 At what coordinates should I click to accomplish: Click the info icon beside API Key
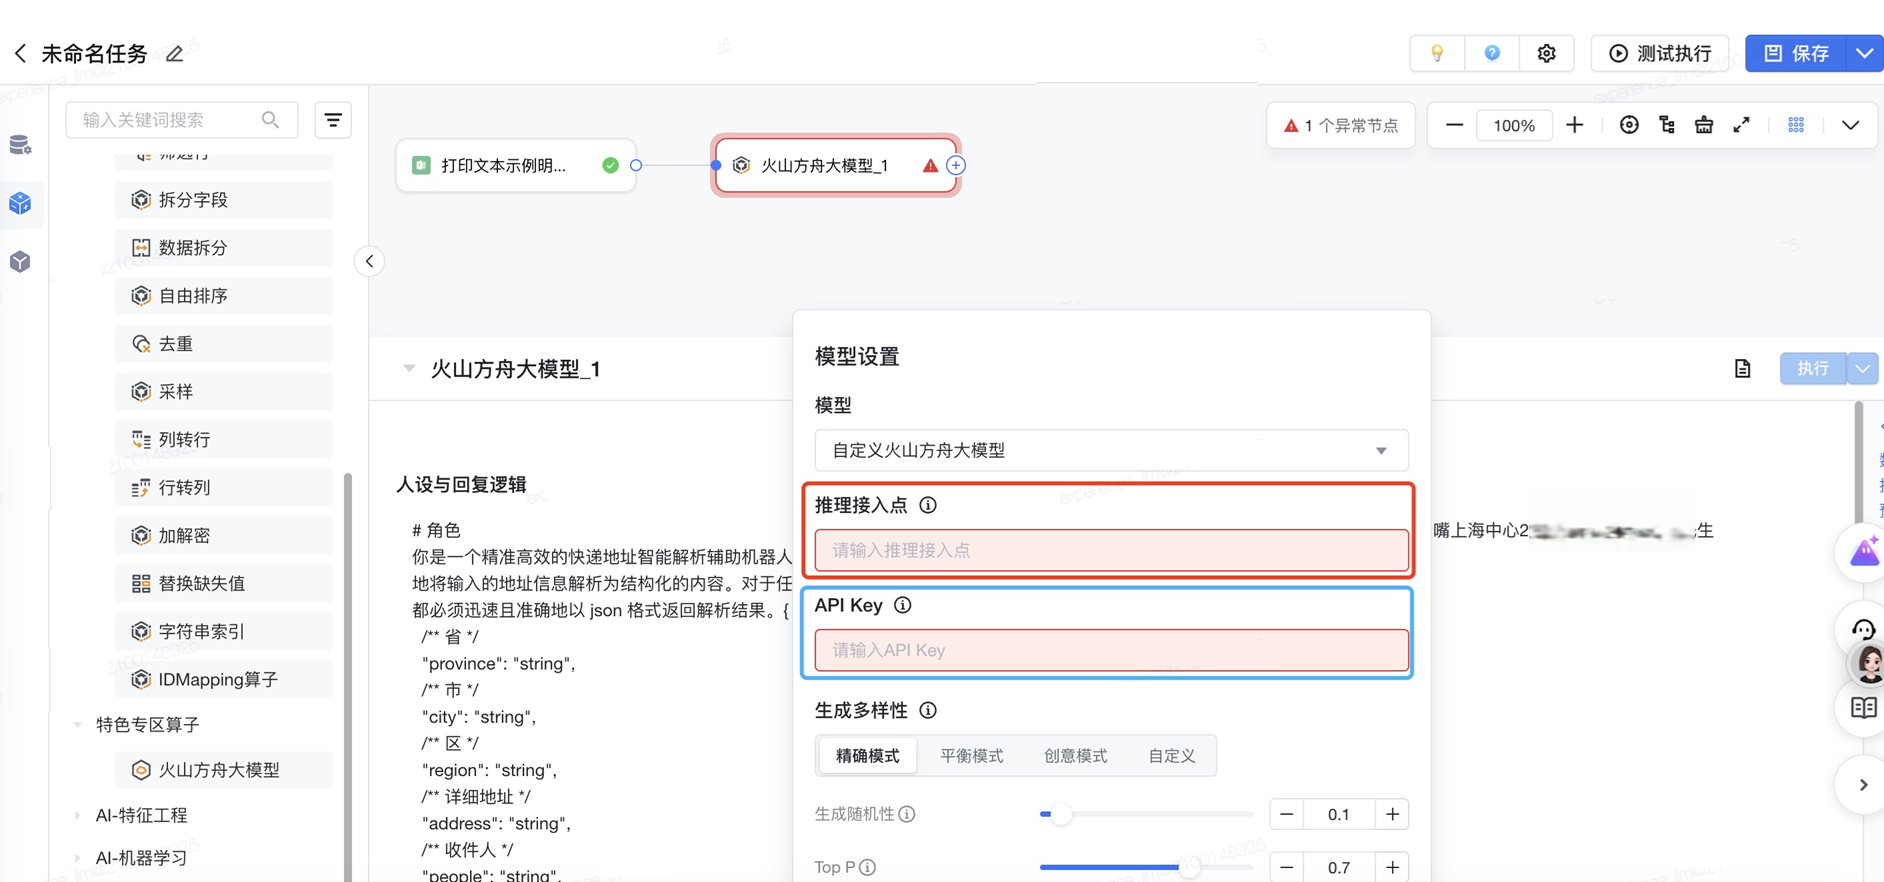903,606
